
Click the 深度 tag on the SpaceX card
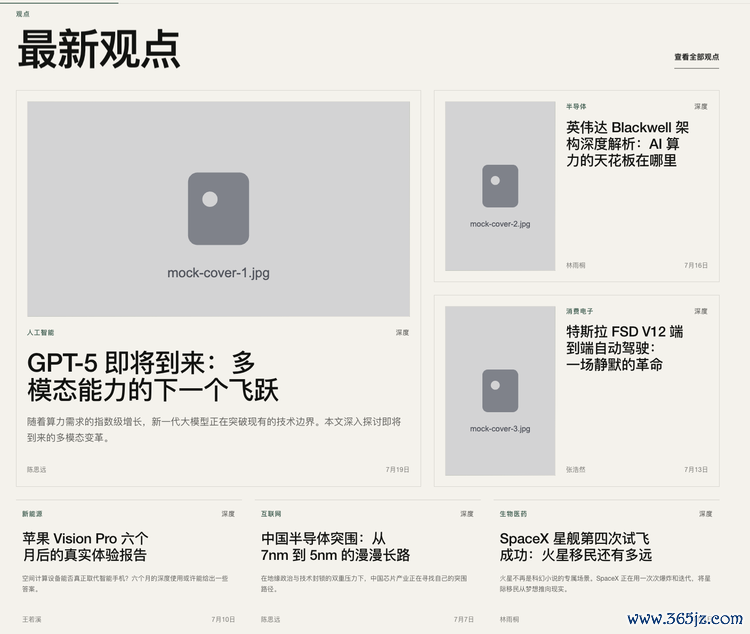click(706, 514)
